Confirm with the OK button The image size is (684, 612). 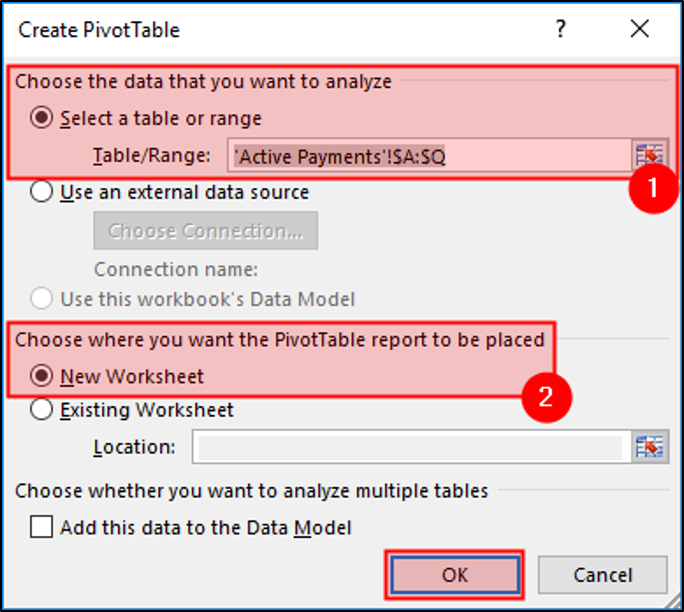455,575
